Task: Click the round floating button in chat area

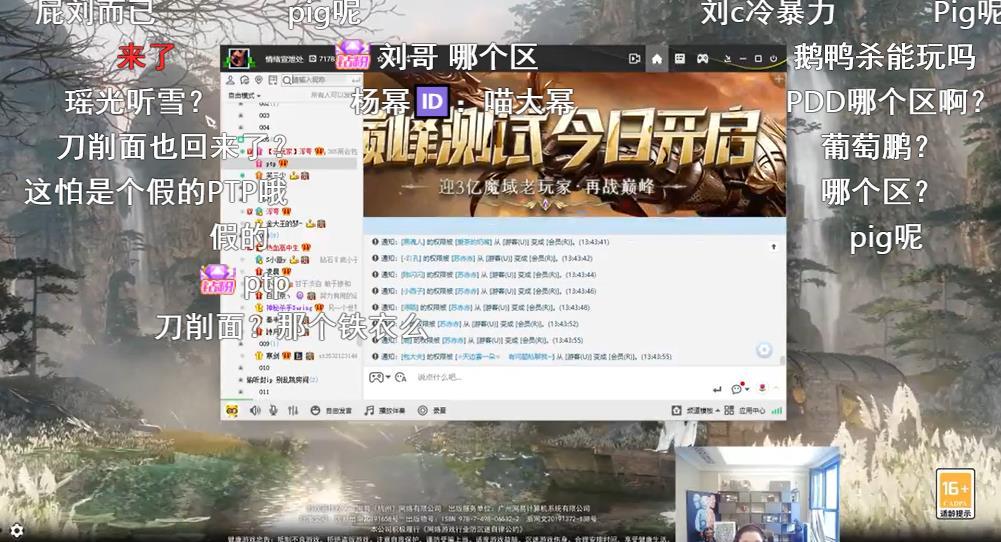Action: click(x=764, y=350)
